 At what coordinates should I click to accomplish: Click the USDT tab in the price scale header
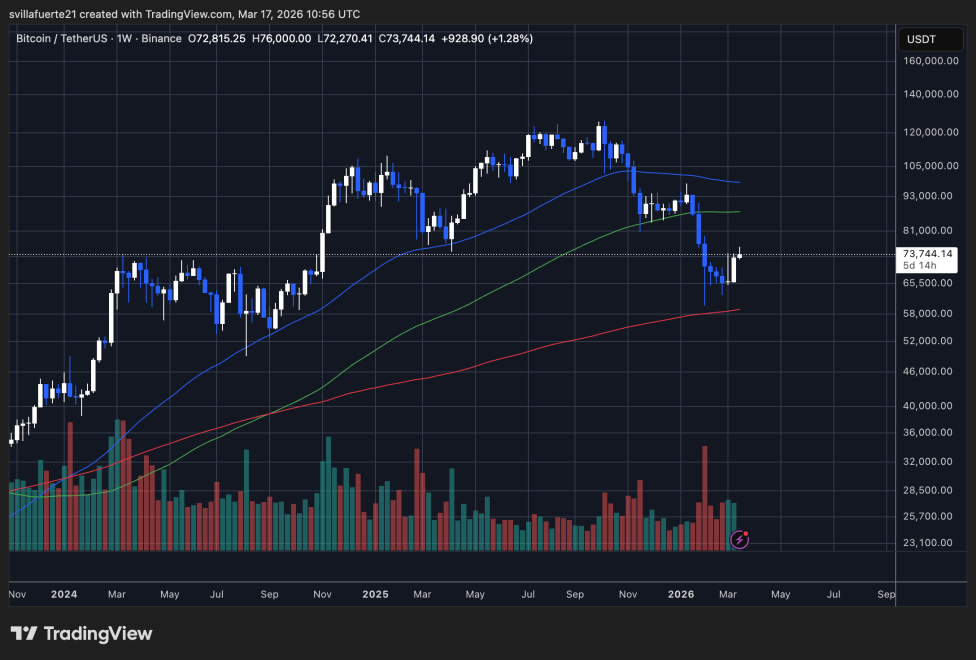930,39
